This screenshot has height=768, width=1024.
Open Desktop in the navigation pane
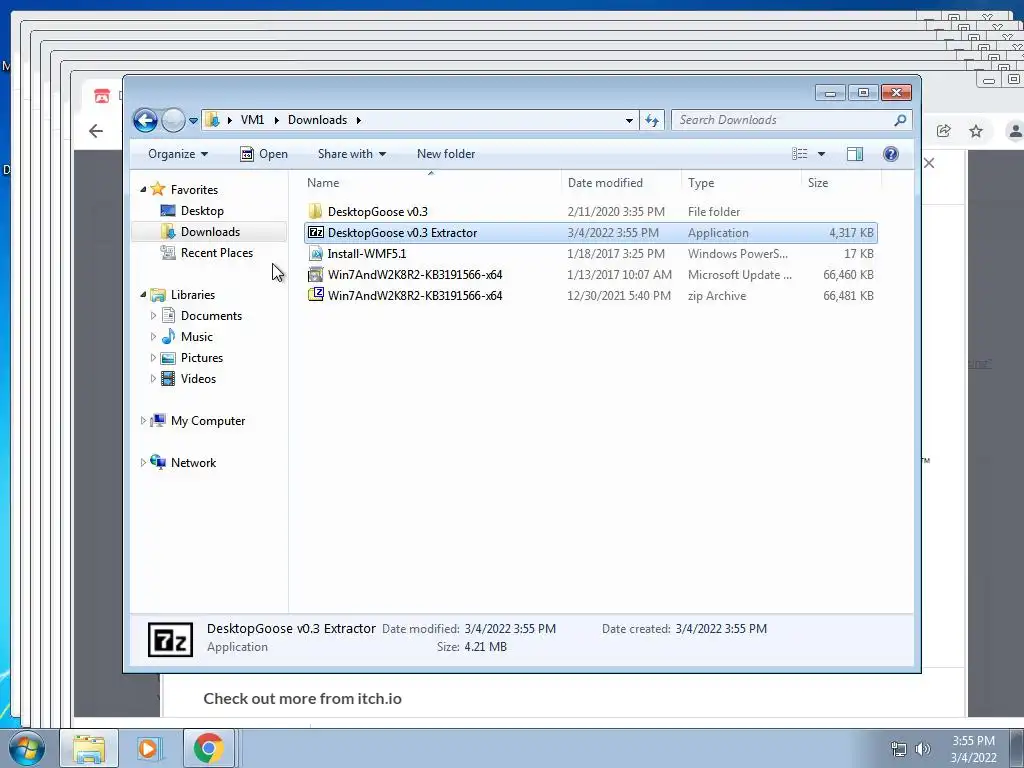pyautogui.click(x=202, y=211)
